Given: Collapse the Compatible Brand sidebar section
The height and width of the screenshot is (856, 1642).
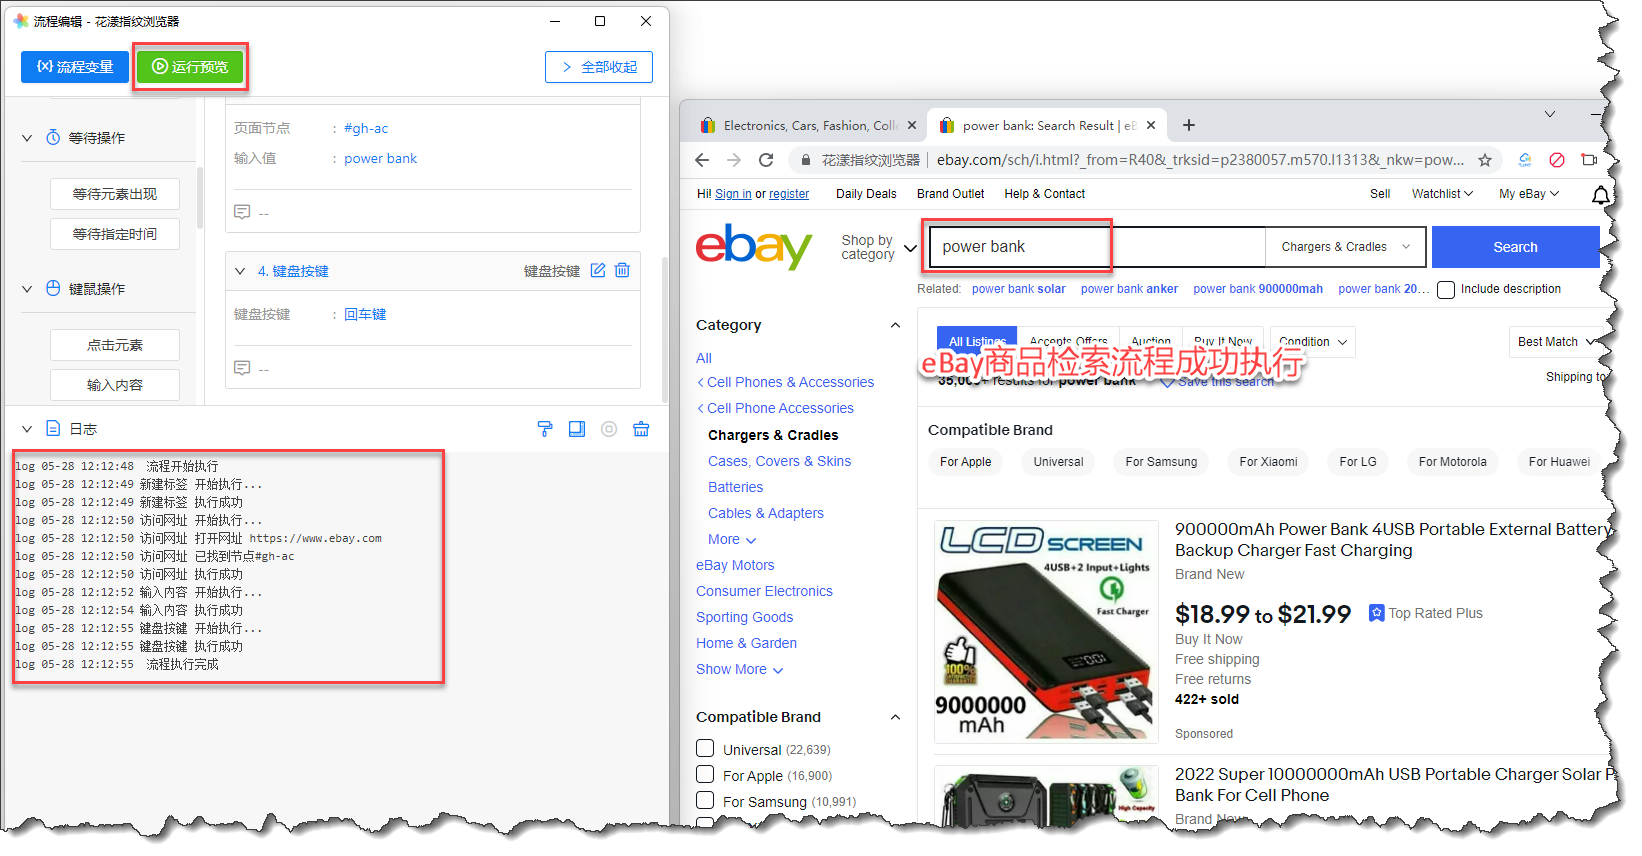Looking at the screenshot, I should (x=895, y=717).
